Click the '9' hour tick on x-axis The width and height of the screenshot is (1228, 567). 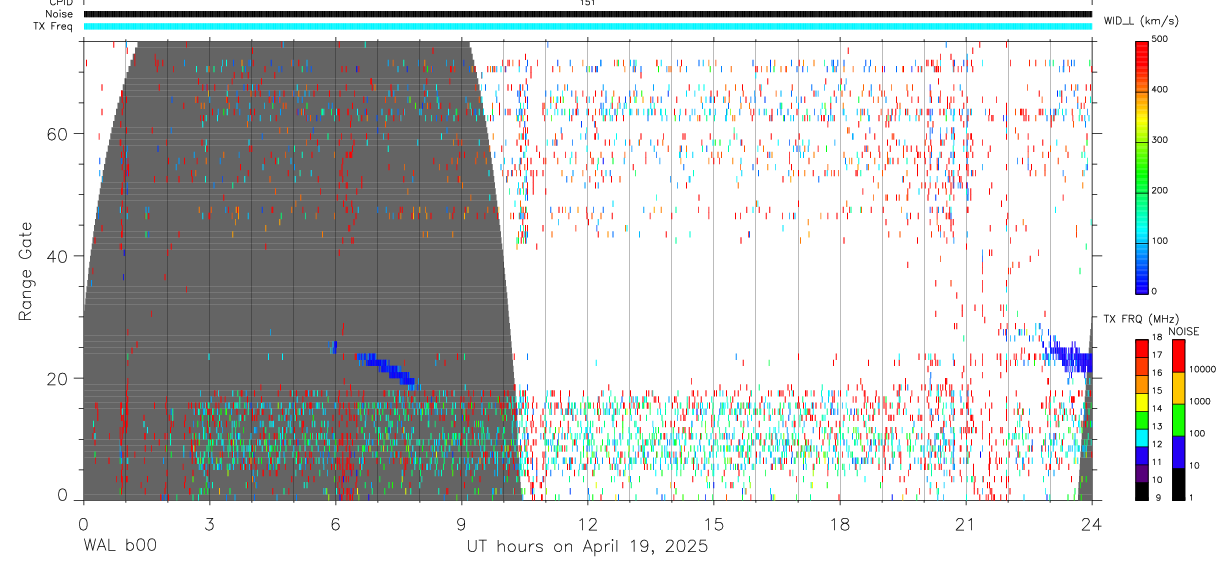pos(461,523)
